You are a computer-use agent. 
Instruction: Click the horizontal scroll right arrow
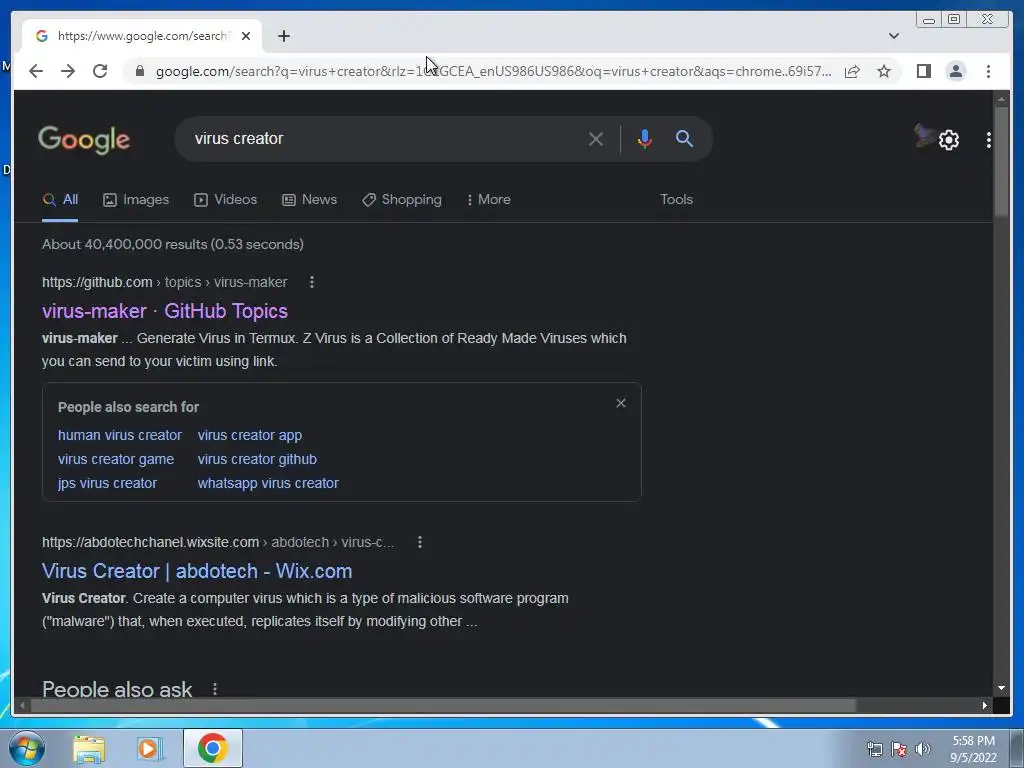(x=984, y=705)
